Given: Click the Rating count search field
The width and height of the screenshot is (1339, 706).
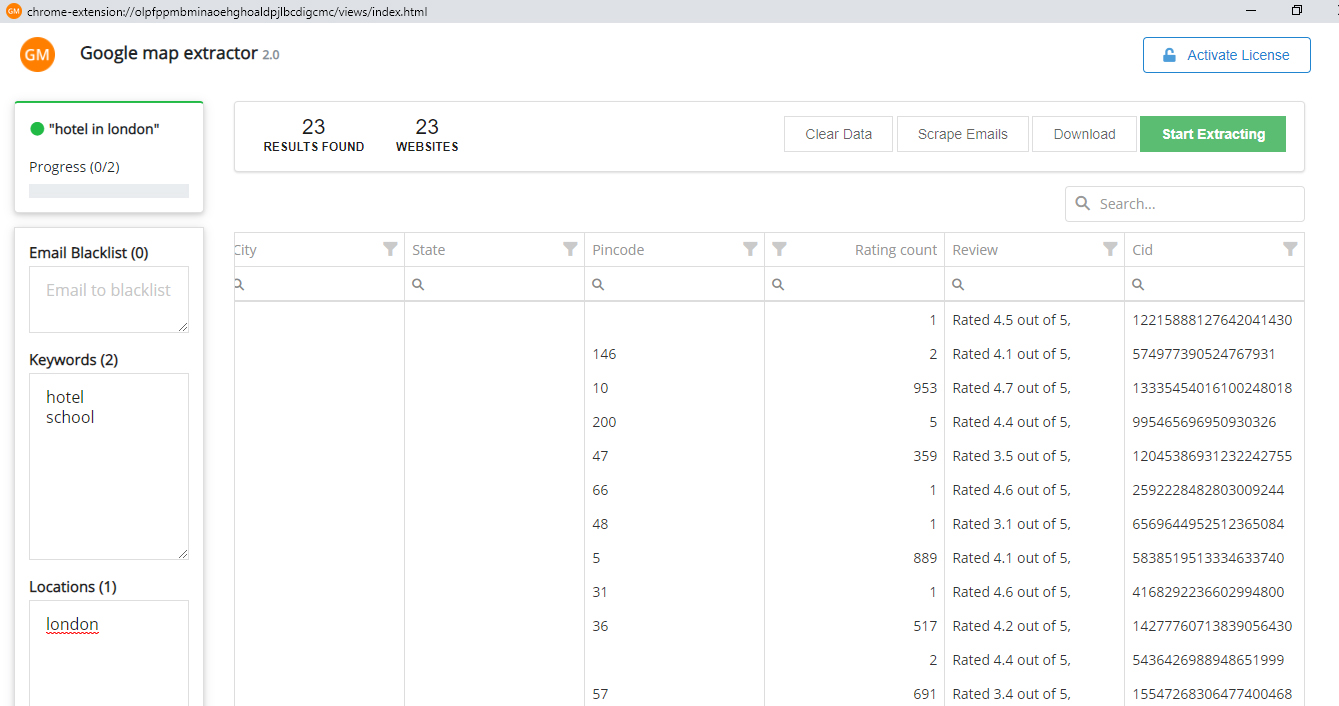Looking at the screenshot, I should point(854,284).
